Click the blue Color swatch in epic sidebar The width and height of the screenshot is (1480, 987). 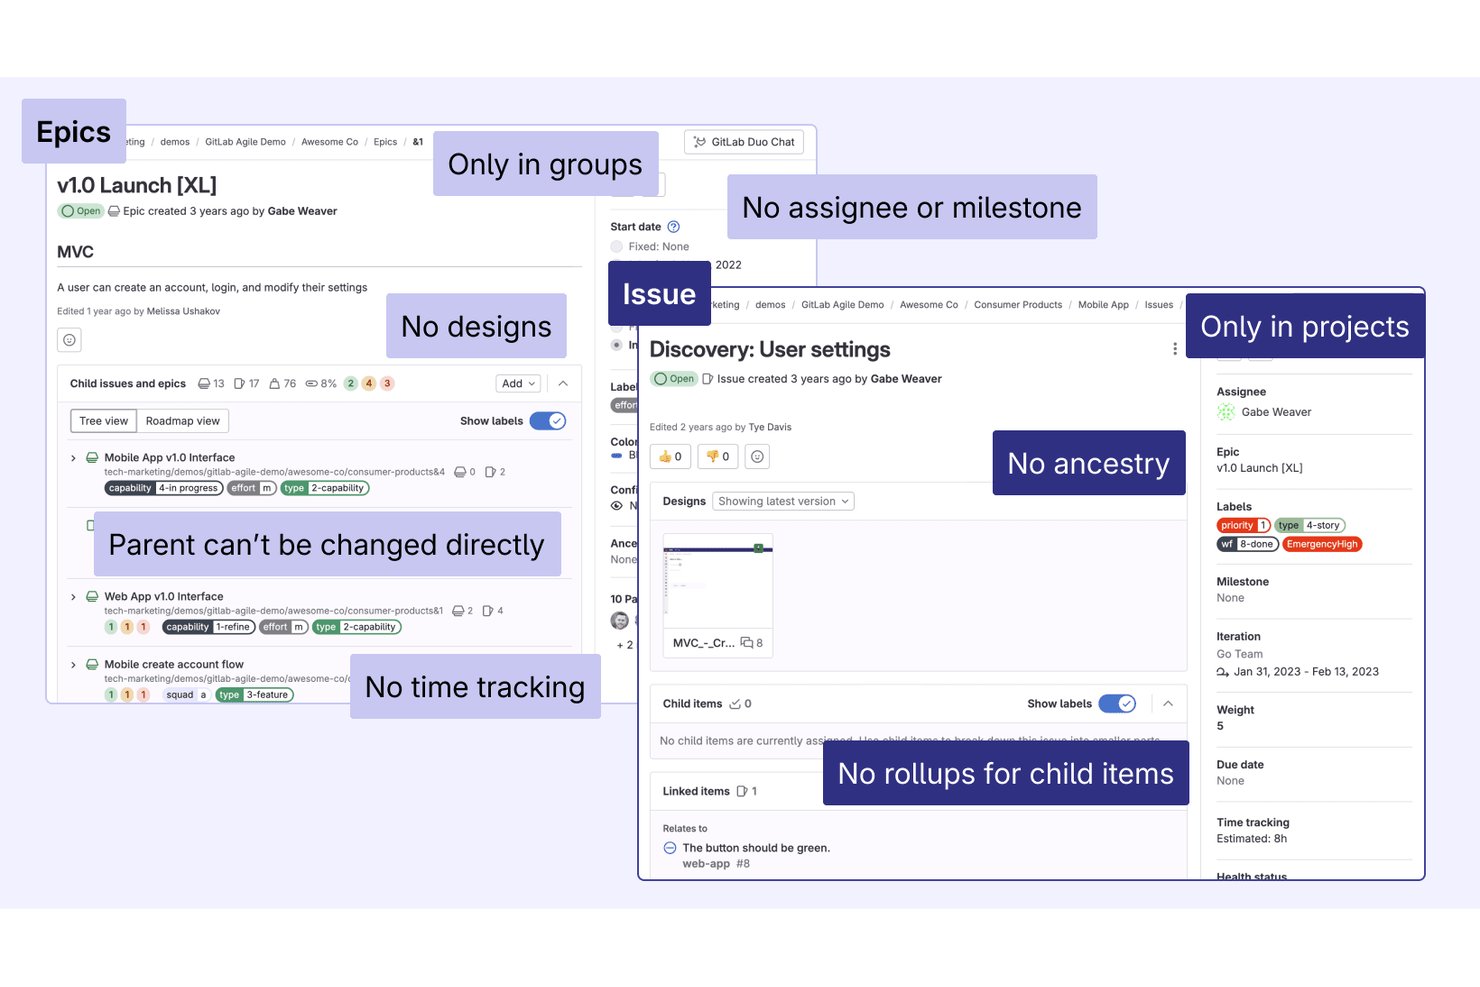(617, 456)
